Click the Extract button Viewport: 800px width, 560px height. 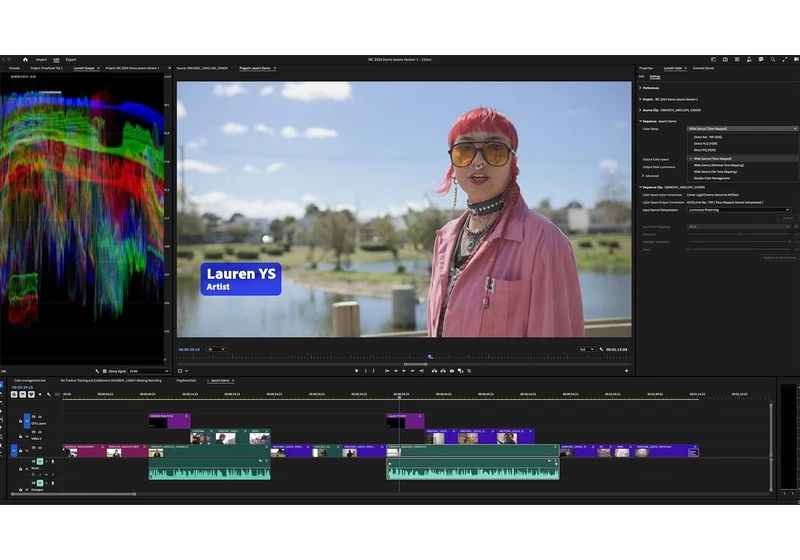(443, 371)
